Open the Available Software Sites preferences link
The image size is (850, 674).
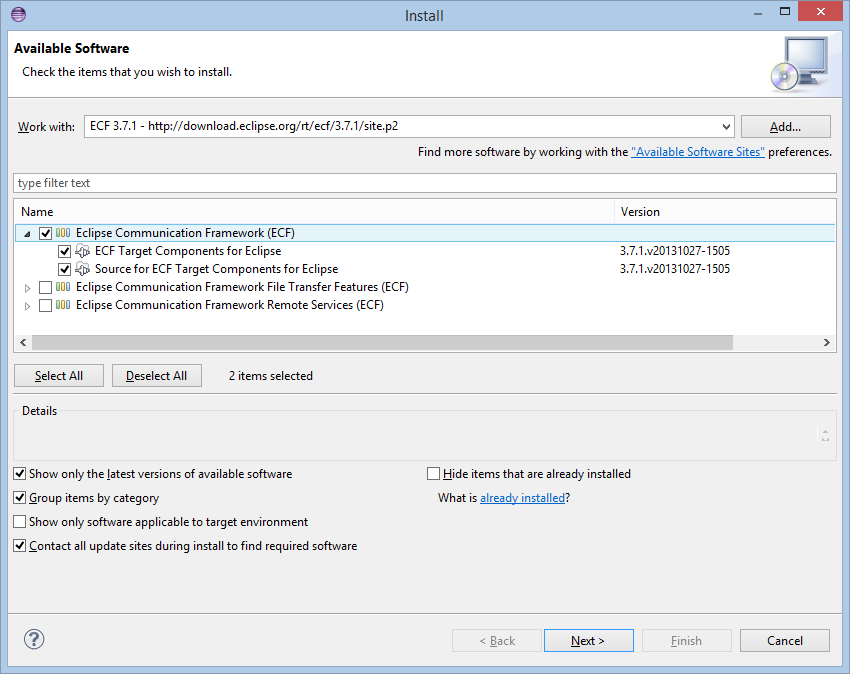tap(698, 152)
